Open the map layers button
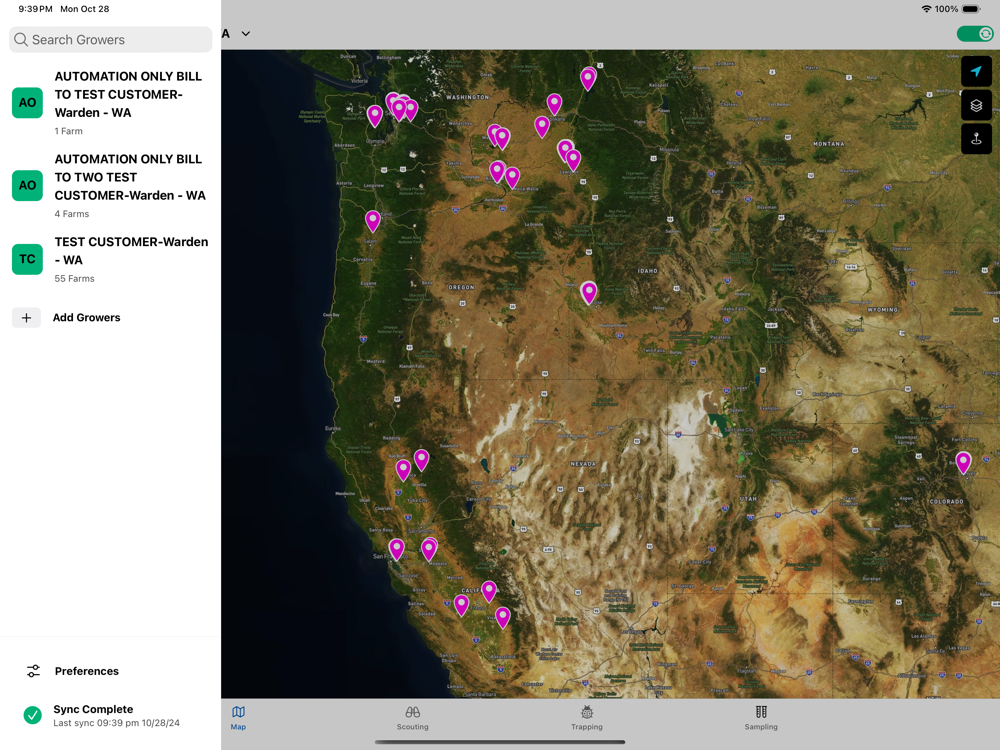The width and height of the screenshot is (1000, 750). pyautogui.click(x=976, y=105)
